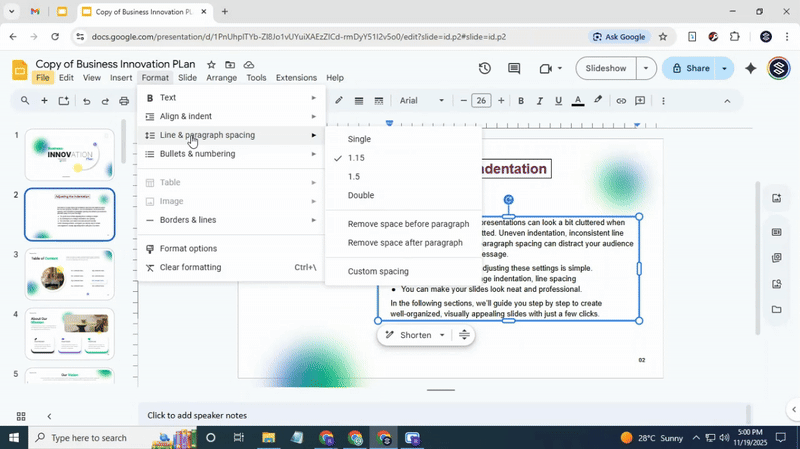Image resolution: width=800 pixels, height=449 pixels.
Task: Choose Double line spacing
Action: 361,195
